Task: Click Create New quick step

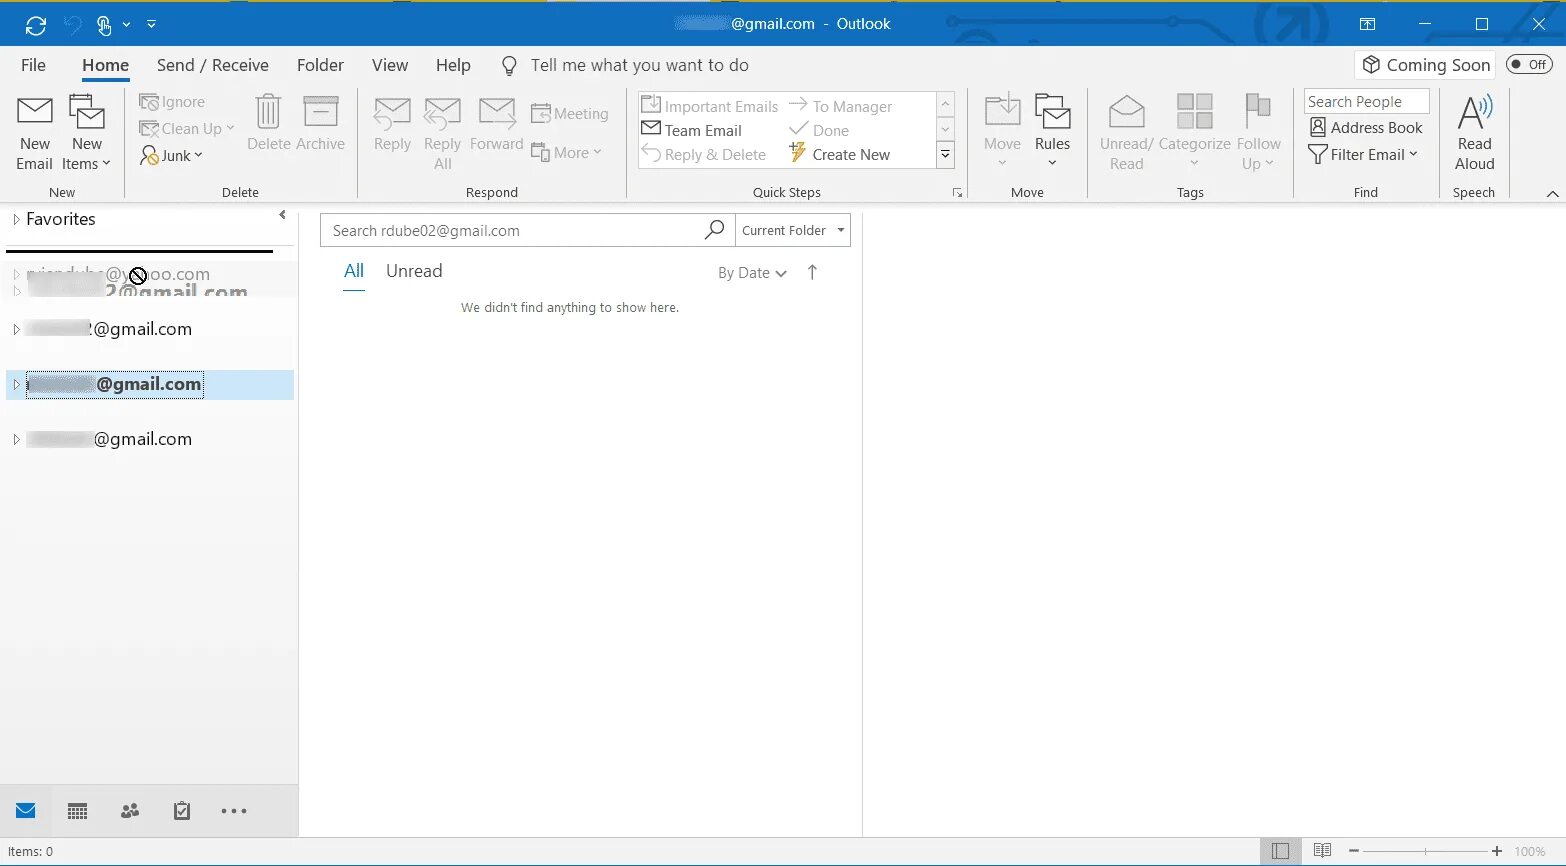Action: click(x=840, y=154)
